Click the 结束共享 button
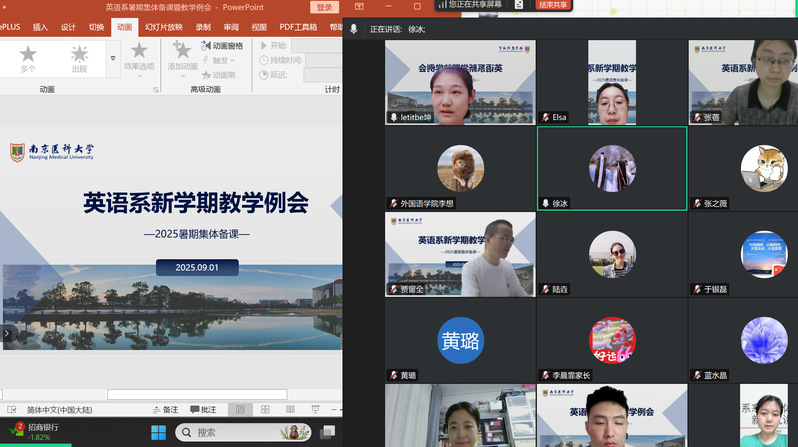798x447 pixels. (x=552, y=5)
